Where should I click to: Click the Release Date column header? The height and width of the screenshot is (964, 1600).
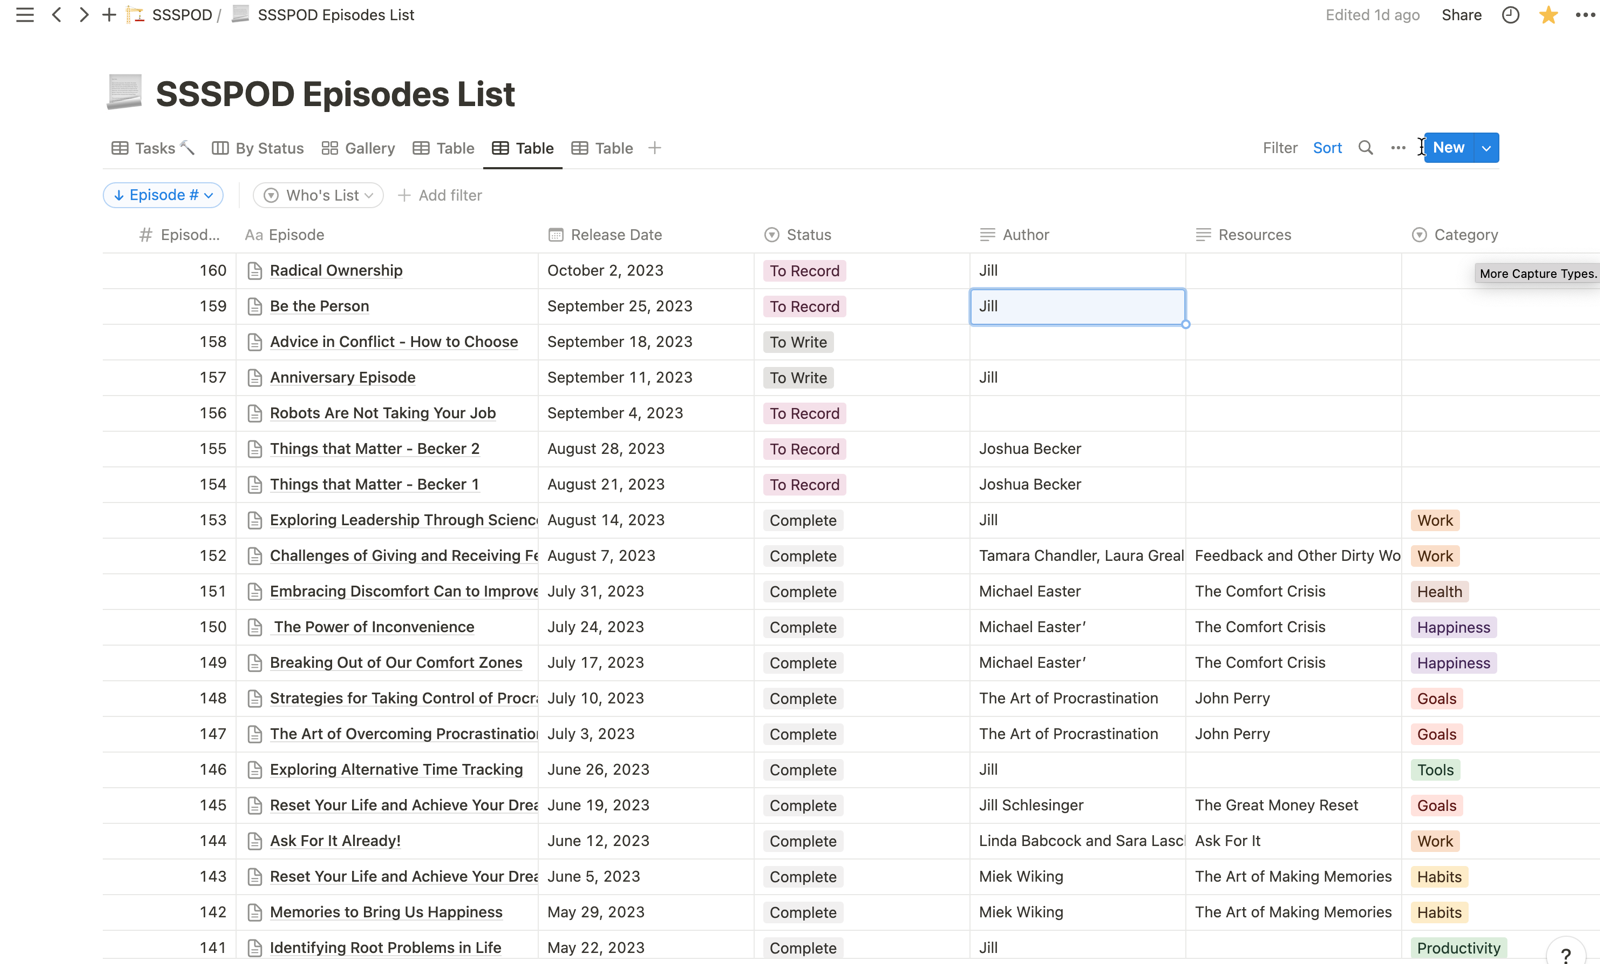click(615, 235)
